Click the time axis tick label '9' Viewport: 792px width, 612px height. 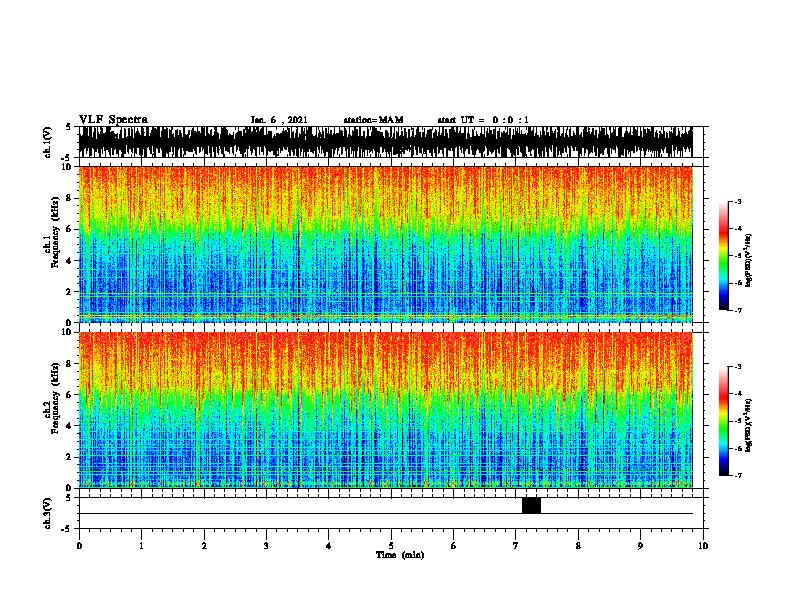pyautogui.click(x=640, y=545)
